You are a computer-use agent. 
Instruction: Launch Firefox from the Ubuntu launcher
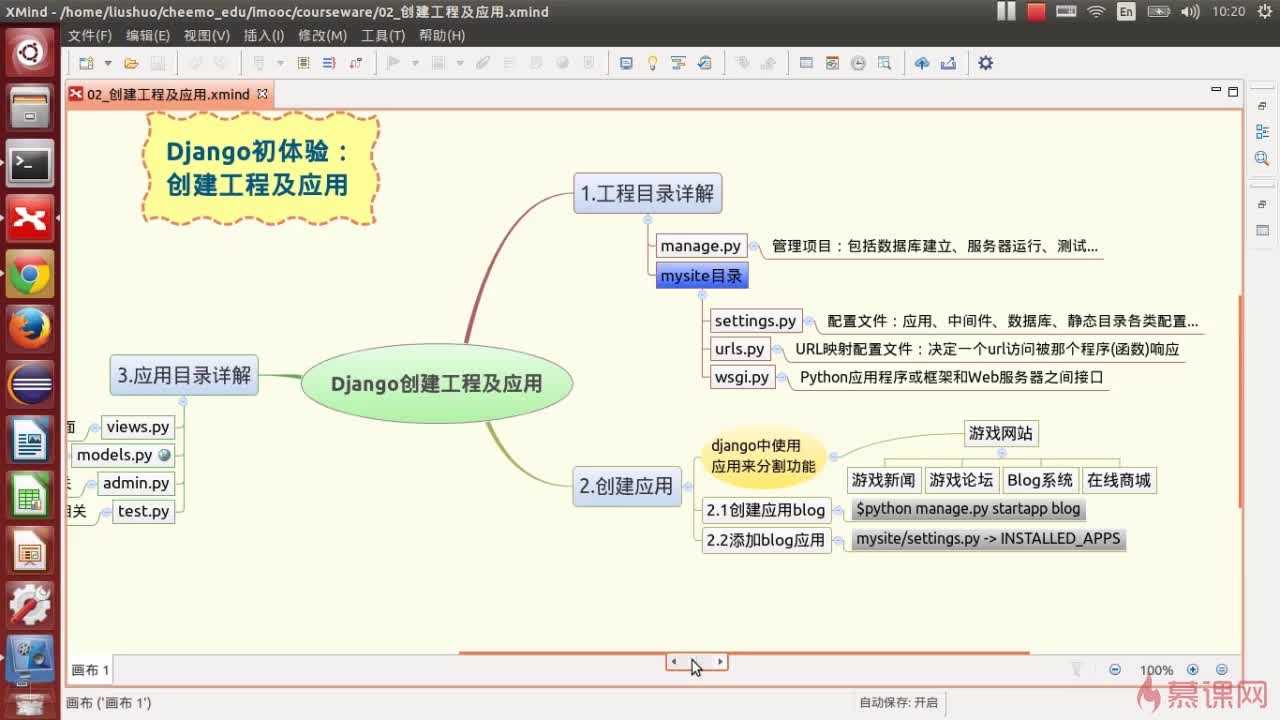[x=30, y=328]
